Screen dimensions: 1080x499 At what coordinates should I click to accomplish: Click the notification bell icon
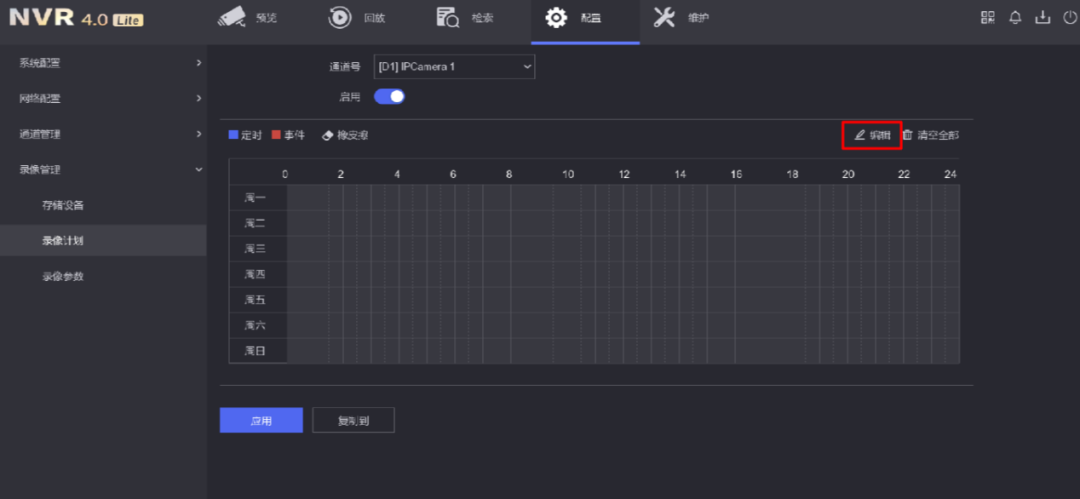1015,18
